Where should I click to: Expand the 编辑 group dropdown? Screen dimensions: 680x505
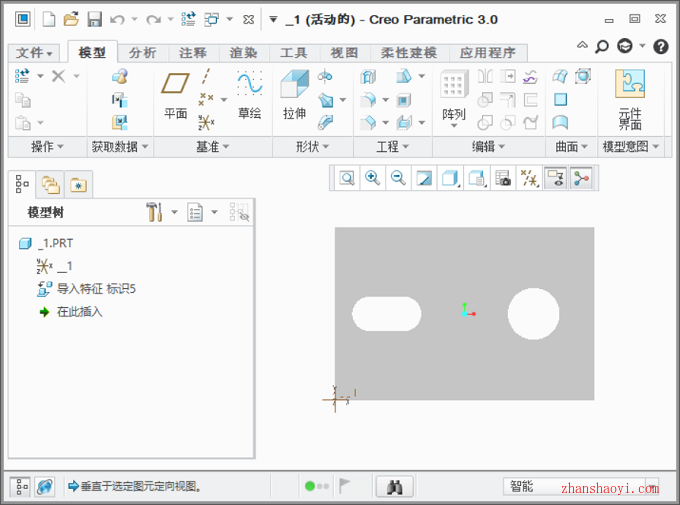489,147
